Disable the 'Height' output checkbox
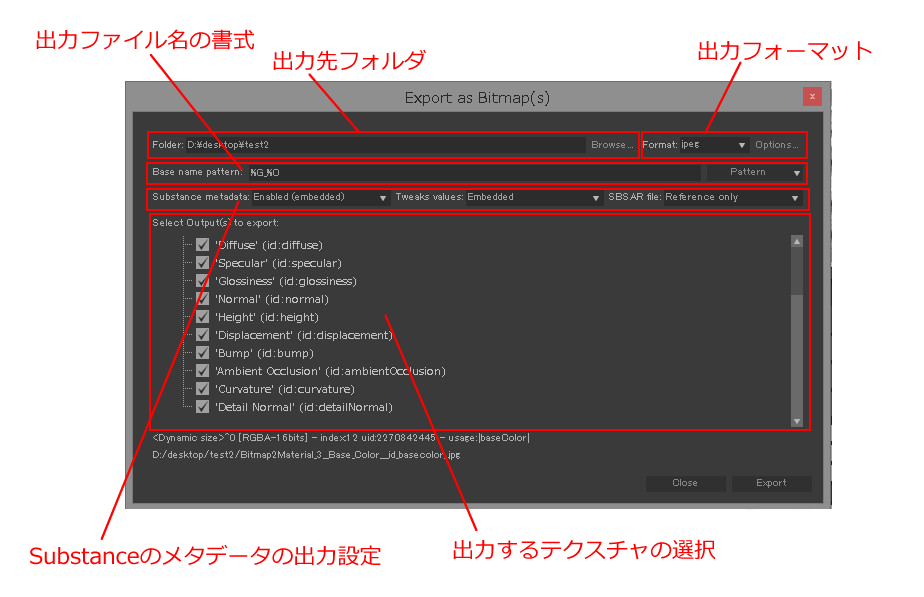 (x=203, y=317)
